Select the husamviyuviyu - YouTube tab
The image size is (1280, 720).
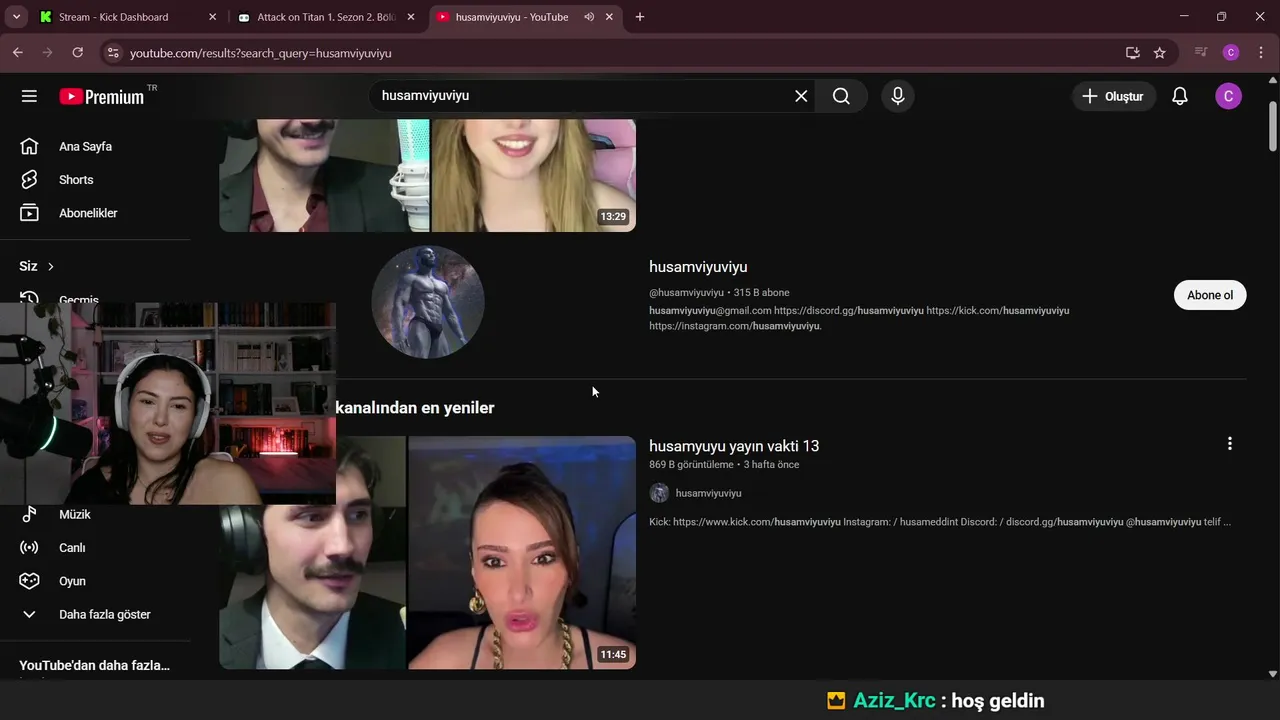tap(511, 17)
